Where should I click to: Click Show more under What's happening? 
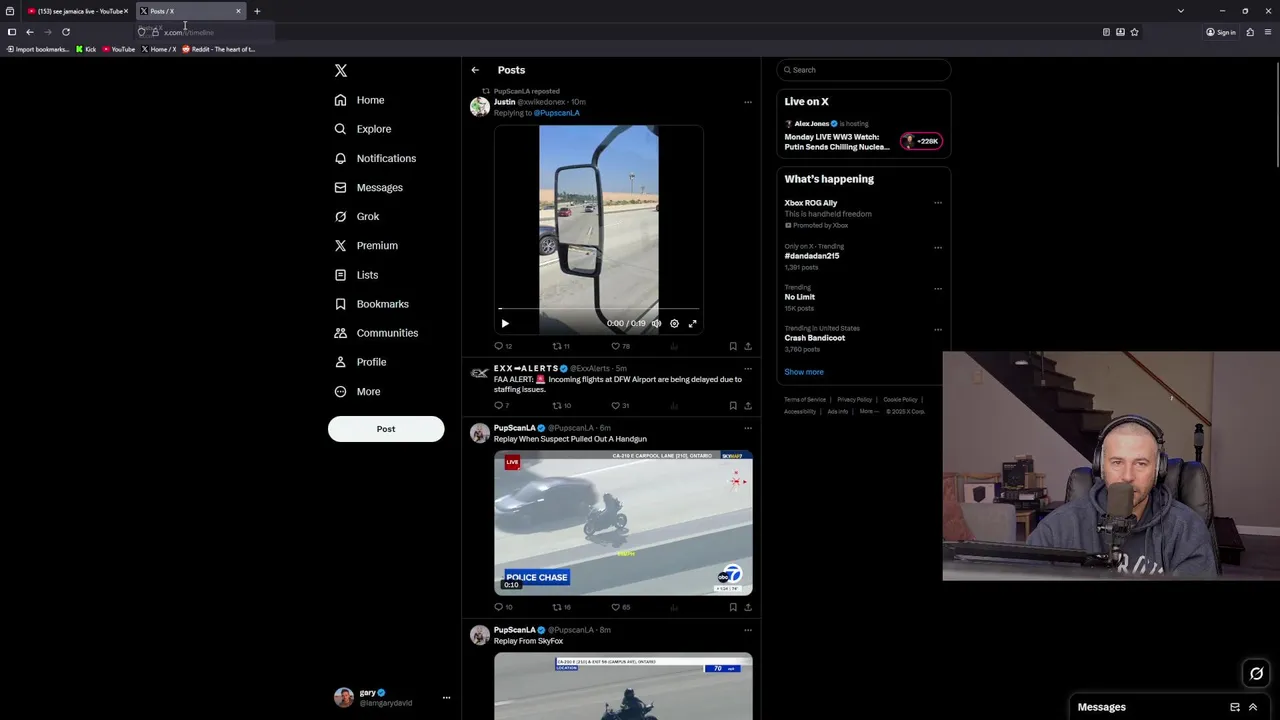click(804, 372)
